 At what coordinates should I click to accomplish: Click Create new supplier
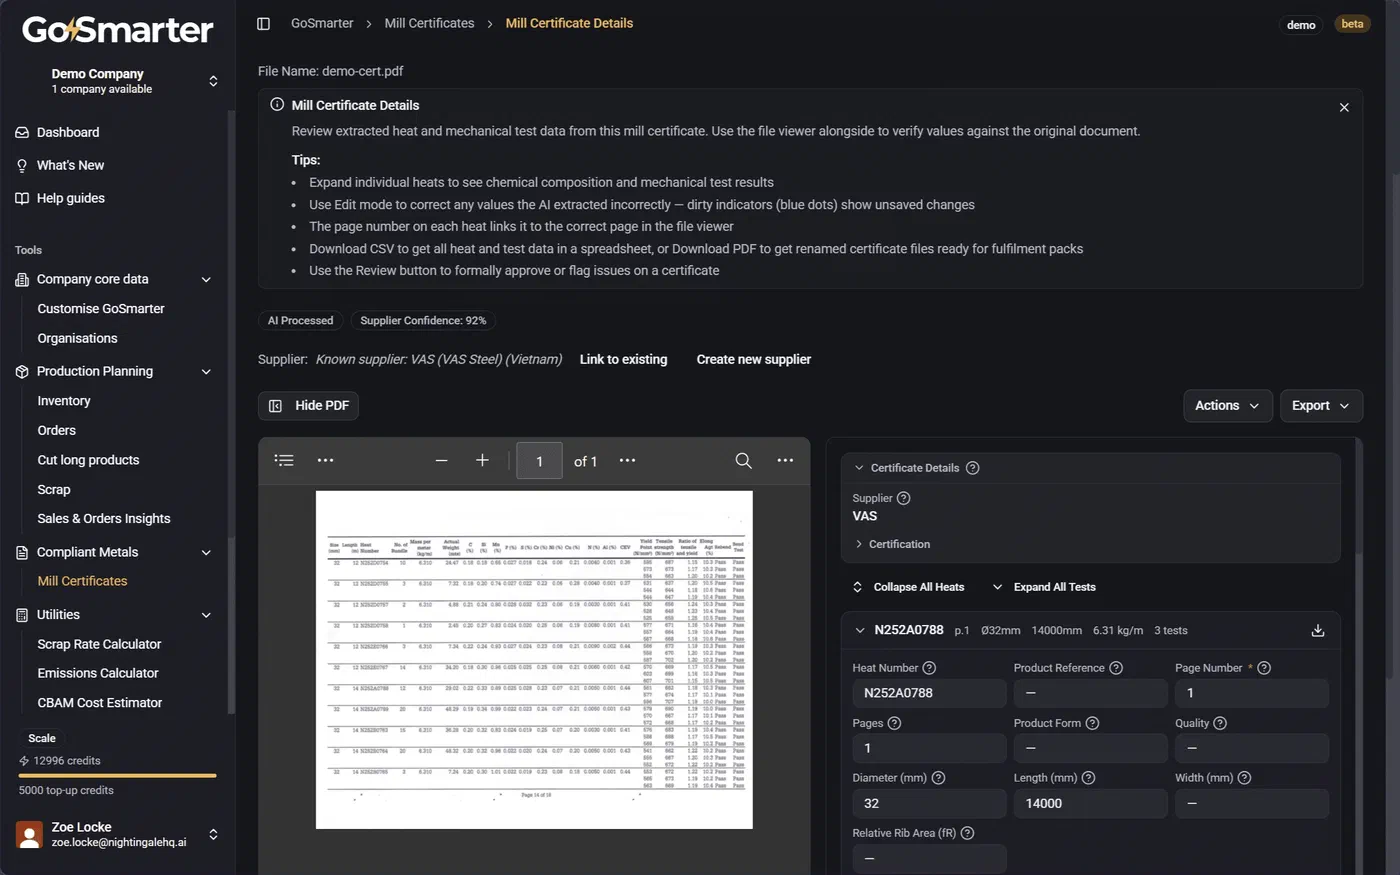pyautogui.click(x=754, y=359)
